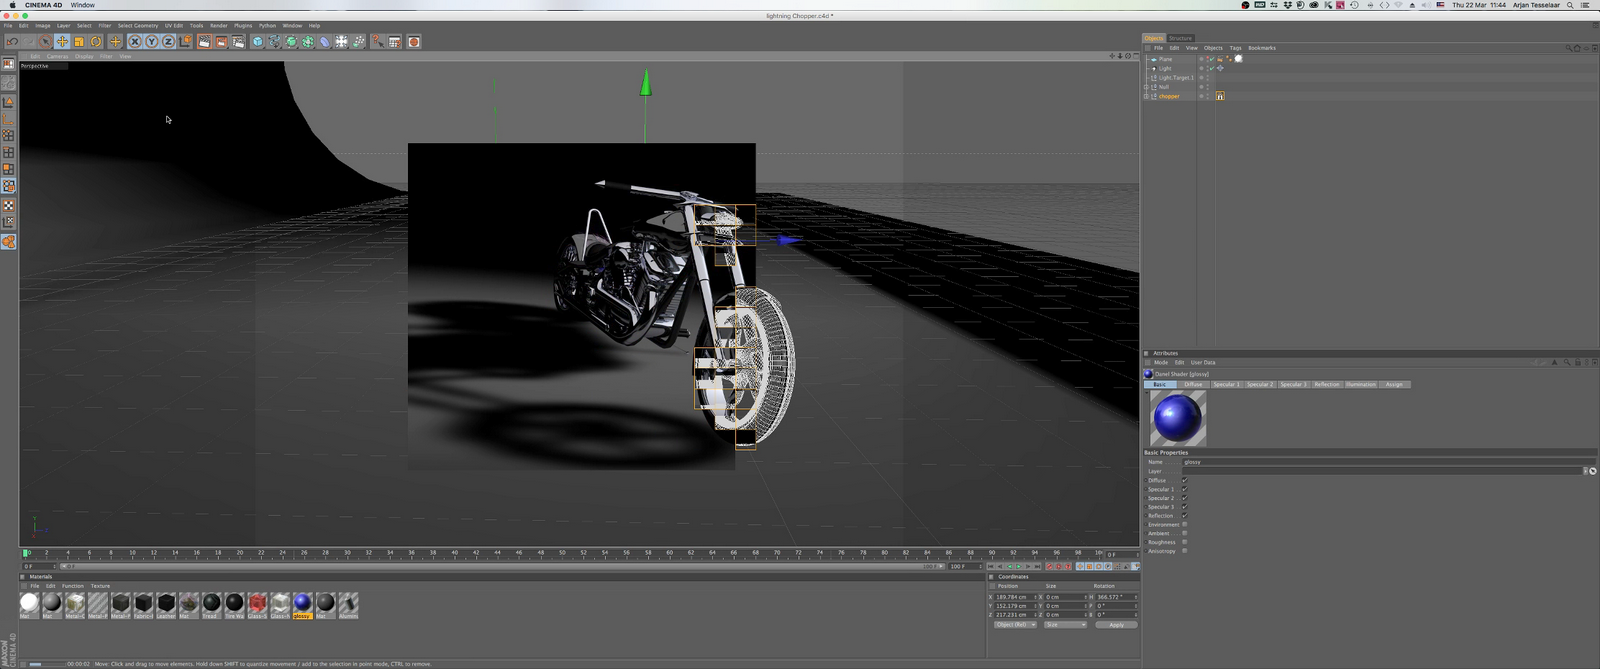
Task: Activate the Rotate tool
Action: [x=96, y=42]
